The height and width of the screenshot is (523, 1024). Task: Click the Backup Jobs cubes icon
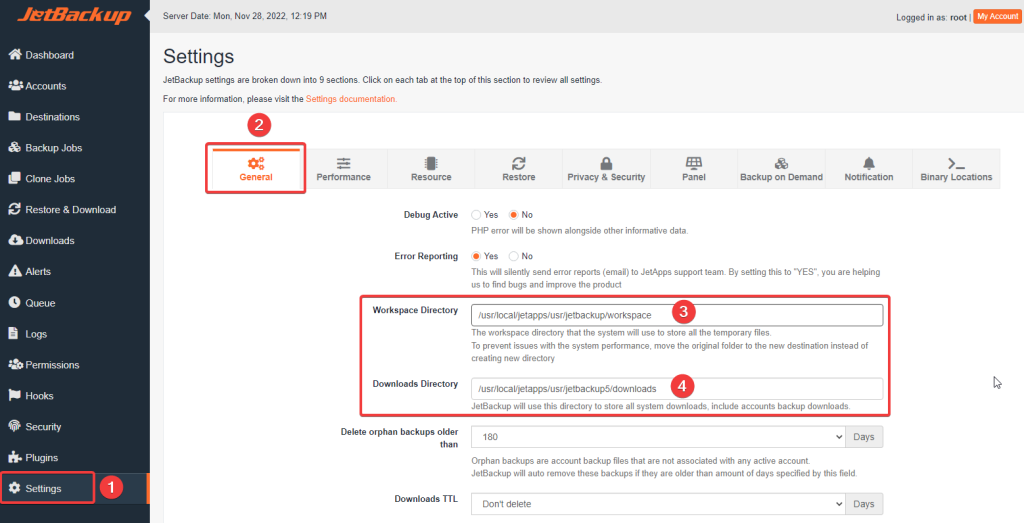pos(15,148)
